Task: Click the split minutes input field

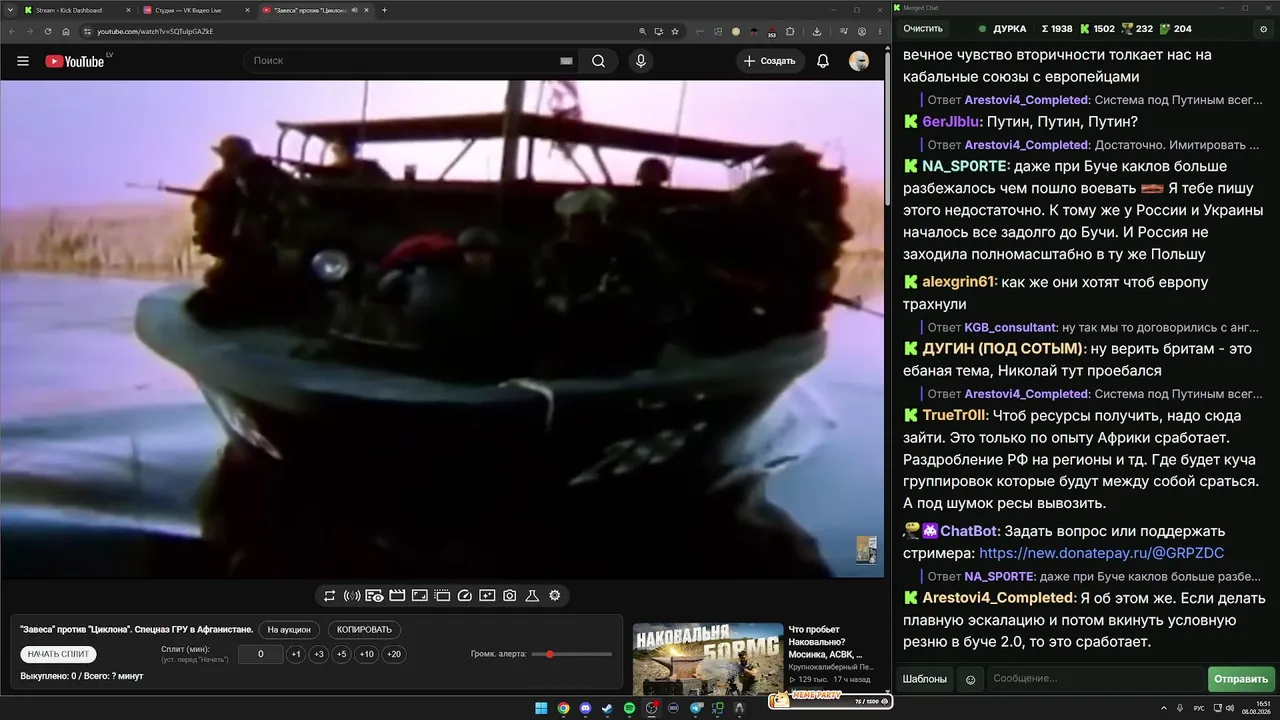Action: click(261, 654)
